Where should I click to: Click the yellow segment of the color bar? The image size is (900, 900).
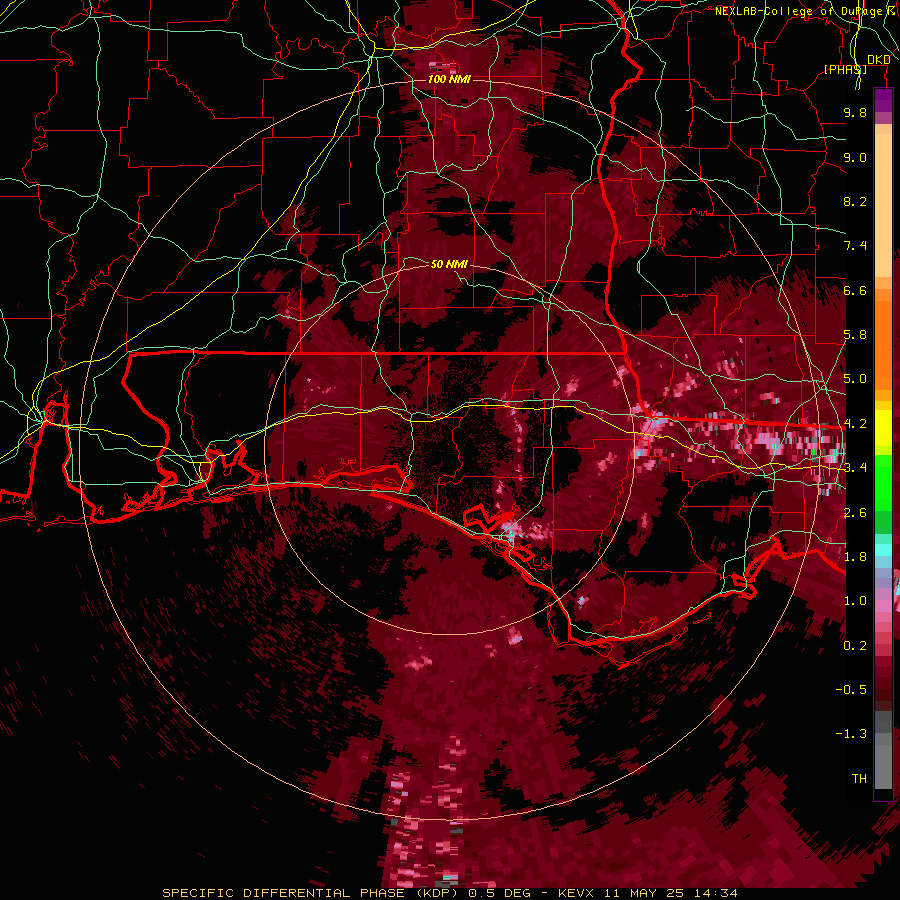(x=883, y=428)
